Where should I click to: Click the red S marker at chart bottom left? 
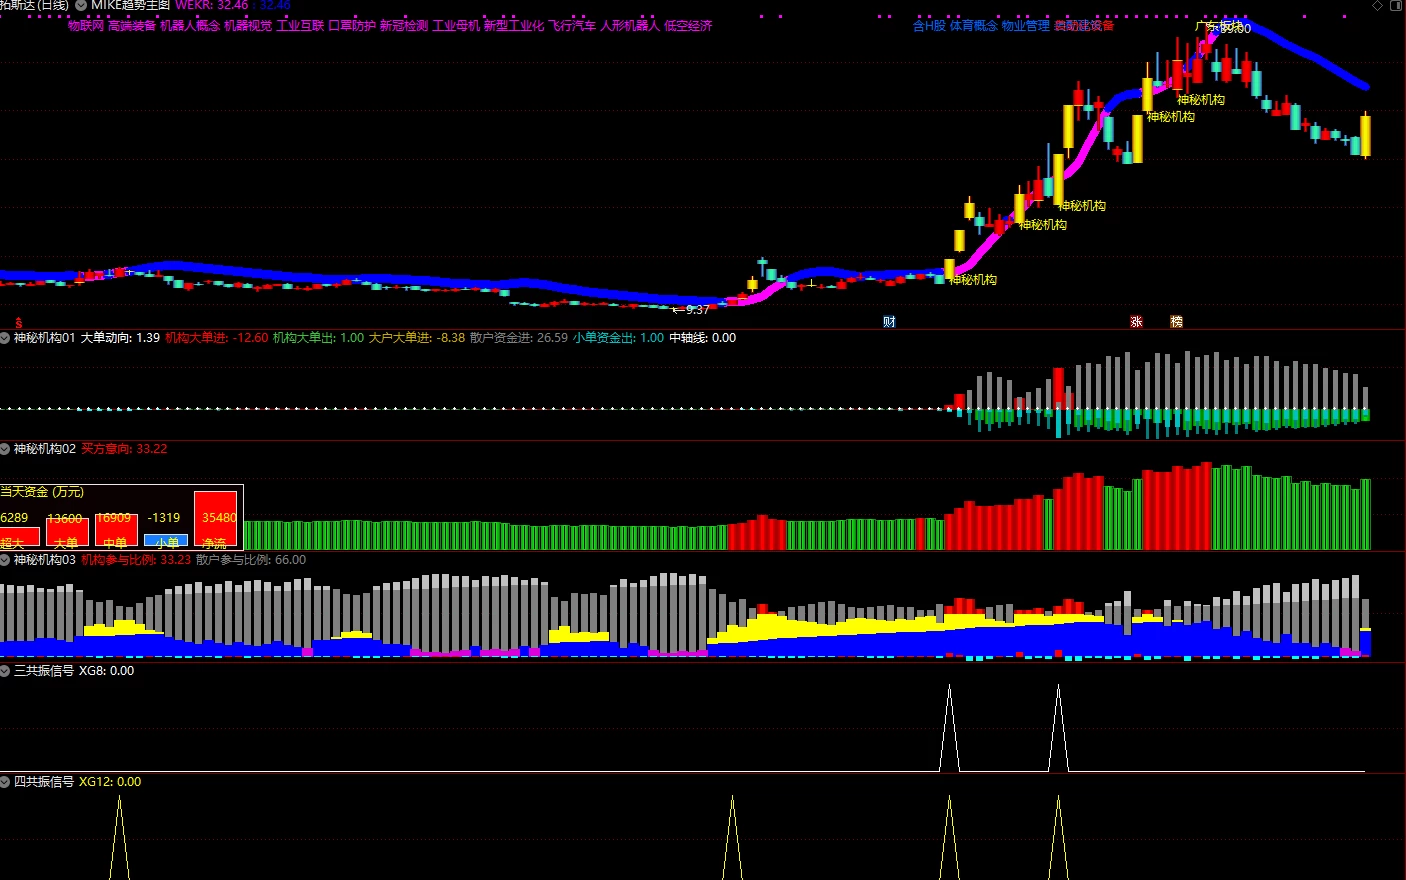pyautogui.click(x=19, y=323)
